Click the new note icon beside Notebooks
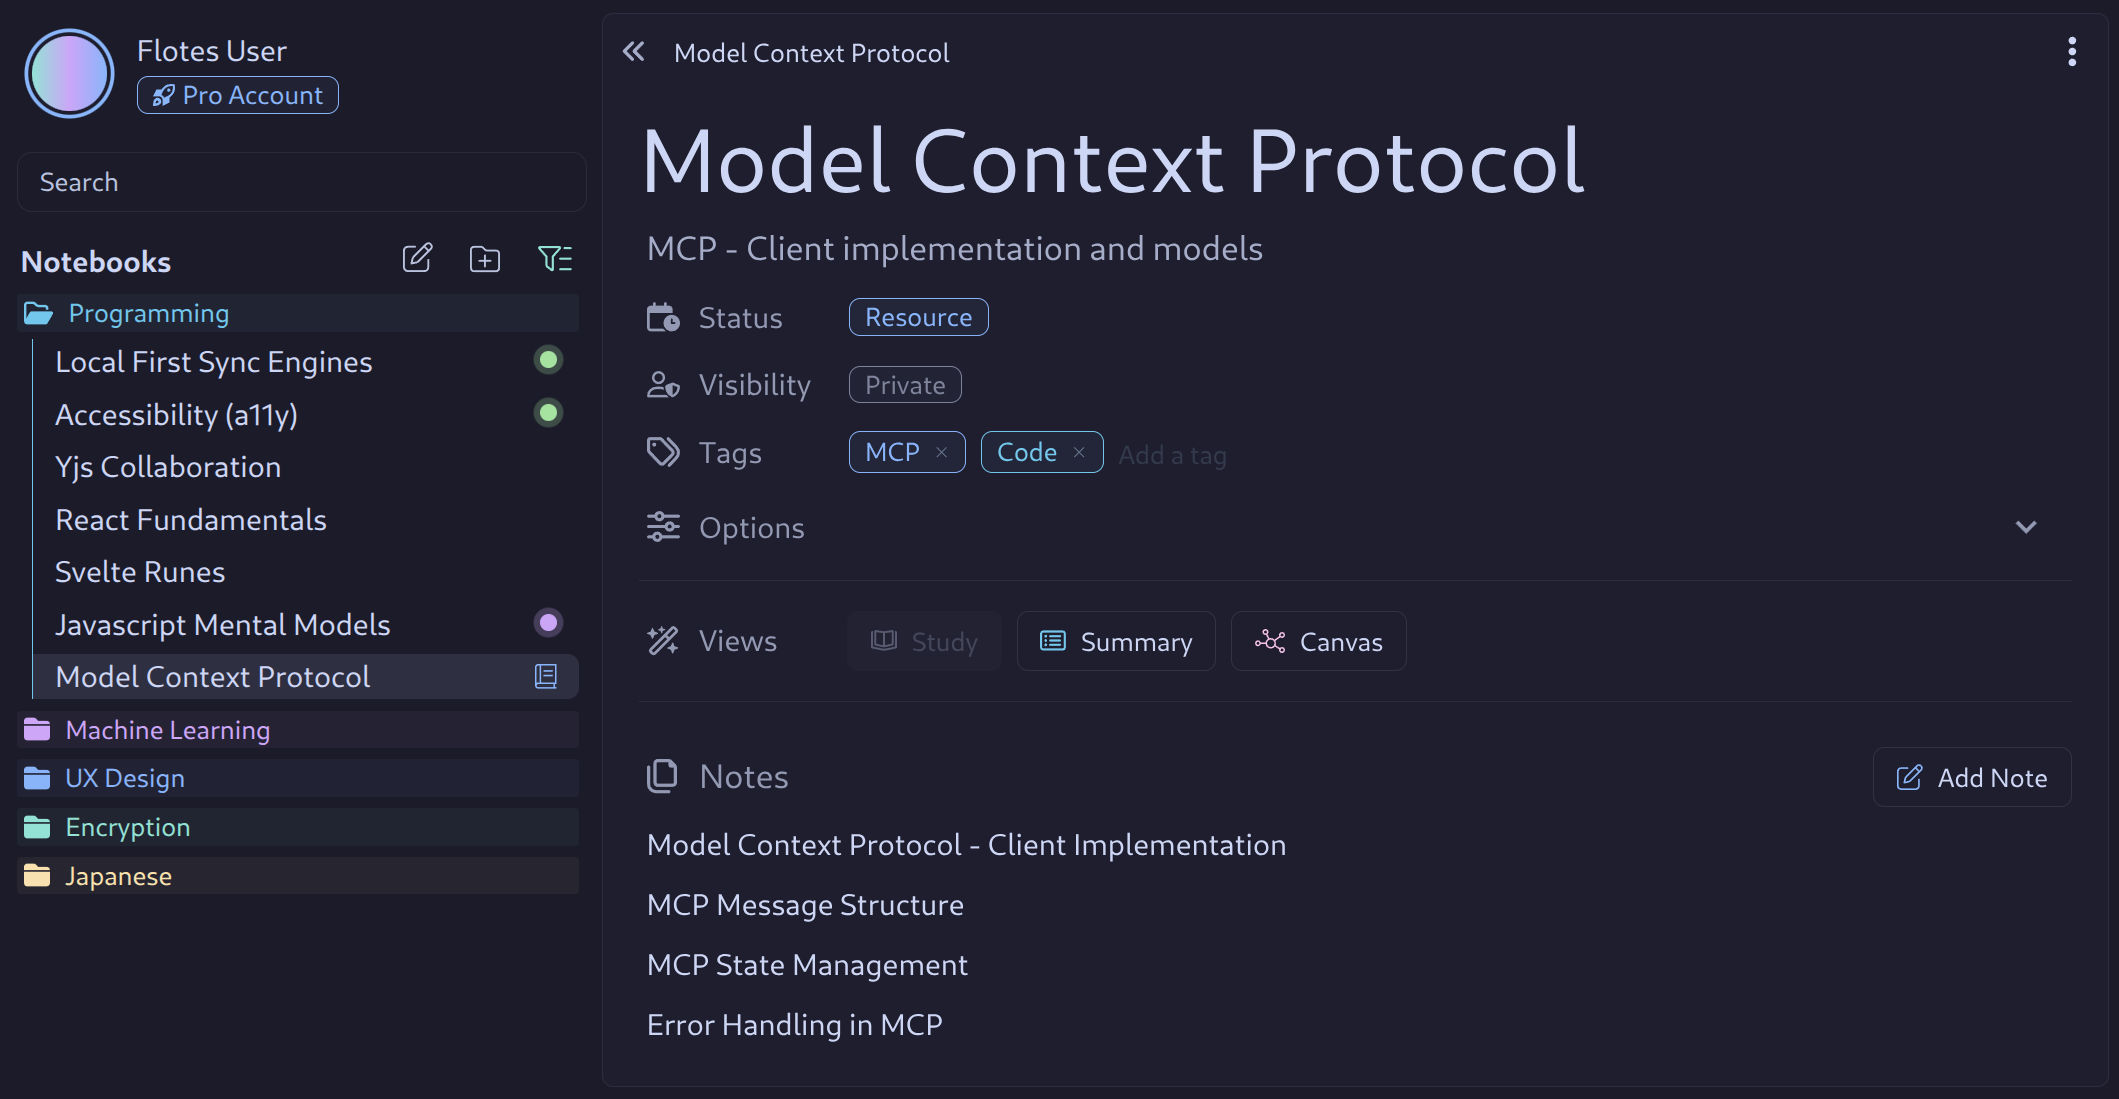 pos(417,259)
